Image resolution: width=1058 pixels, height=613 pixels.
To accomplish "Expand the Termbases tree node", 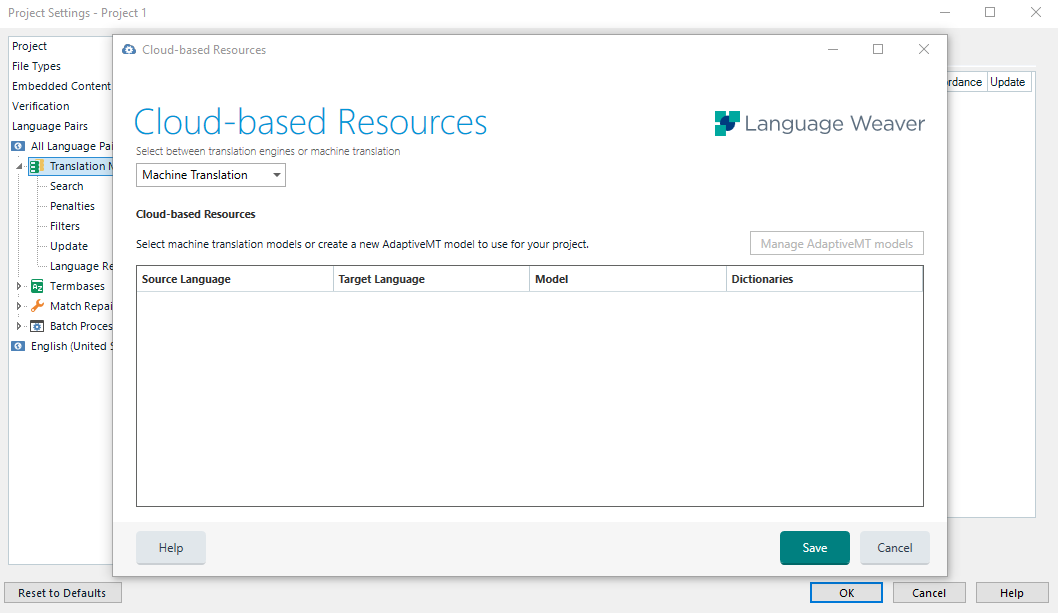I will tap(18, 286).
